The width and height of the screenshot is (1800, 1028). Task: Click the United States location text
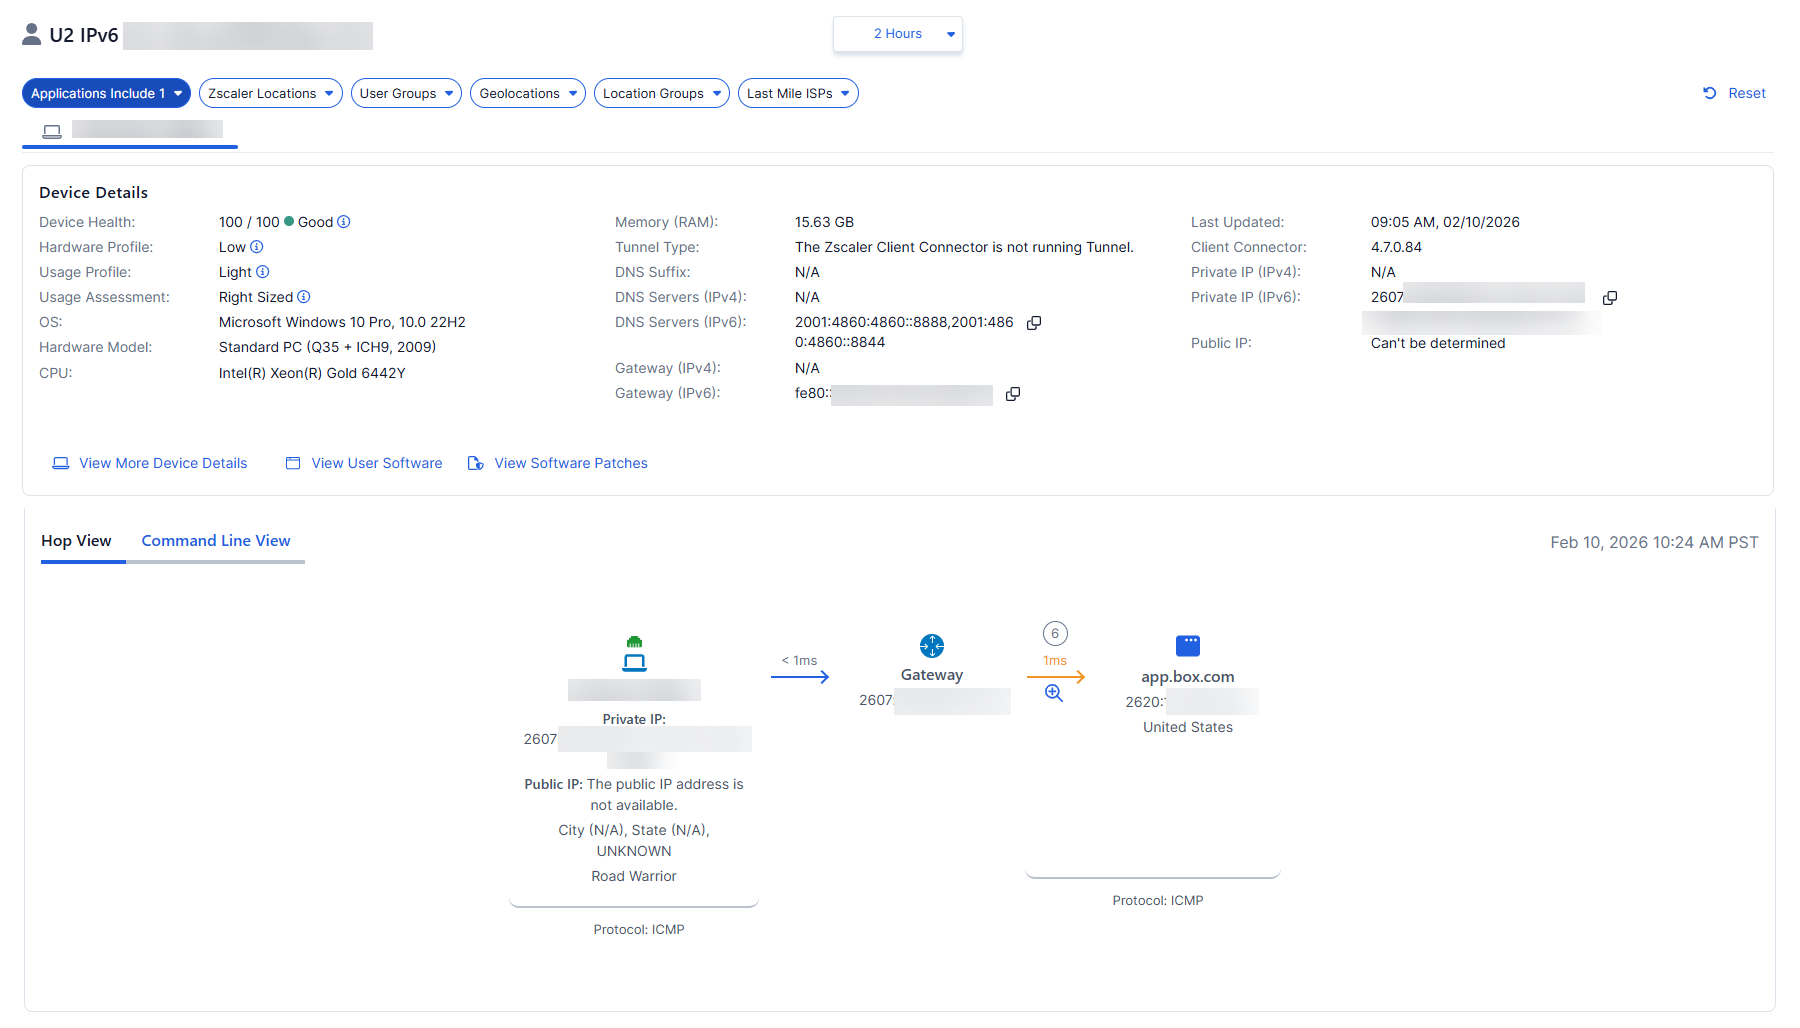[x=1188, y=727]
